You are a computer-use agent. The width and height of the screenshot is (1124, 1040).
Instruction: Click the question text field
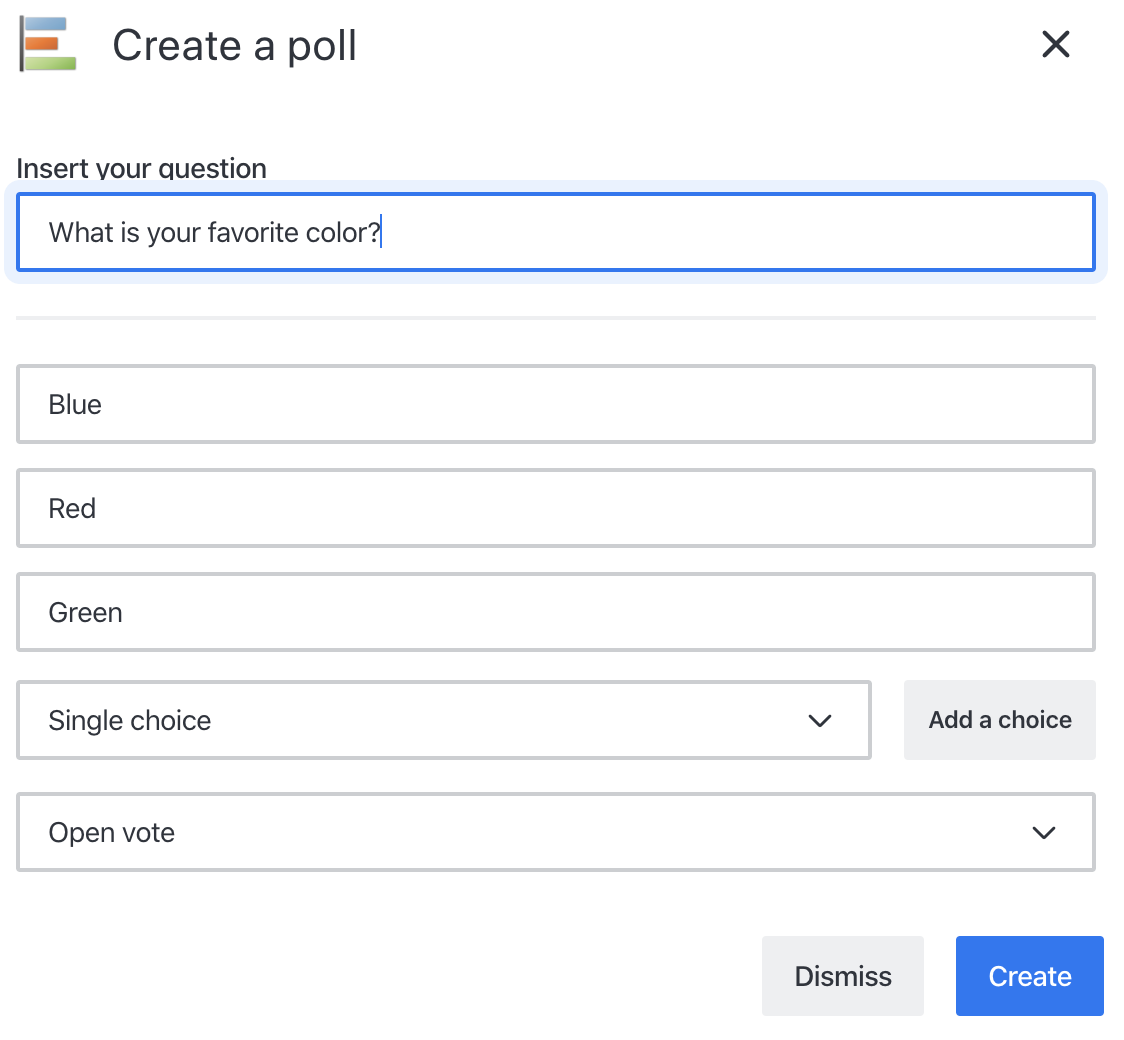click(556, 232)
